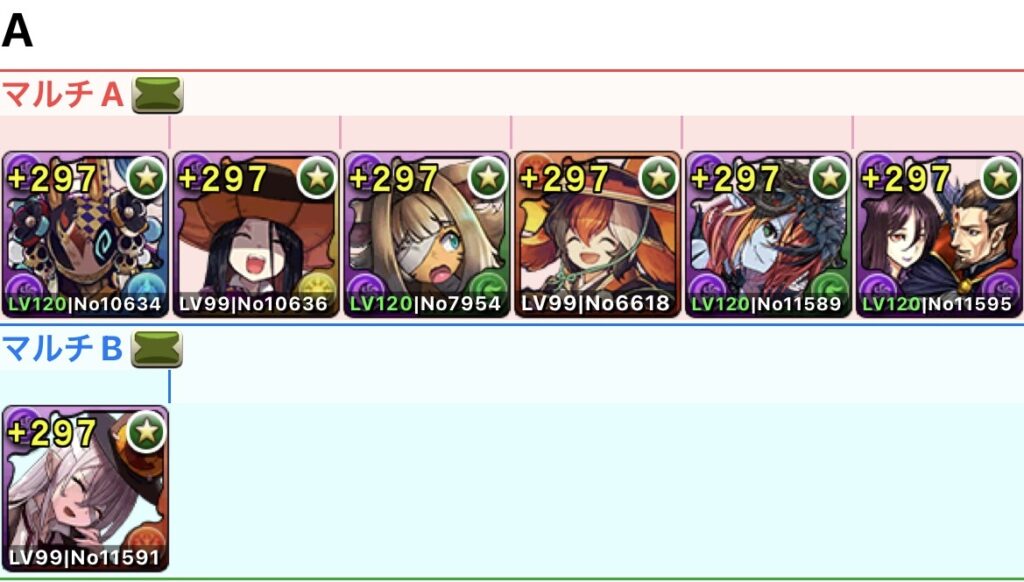Select blue-skinned monster card No11589
This screenshot has height=582, width=1024.
pyautogui.click(x=769, y=234)
